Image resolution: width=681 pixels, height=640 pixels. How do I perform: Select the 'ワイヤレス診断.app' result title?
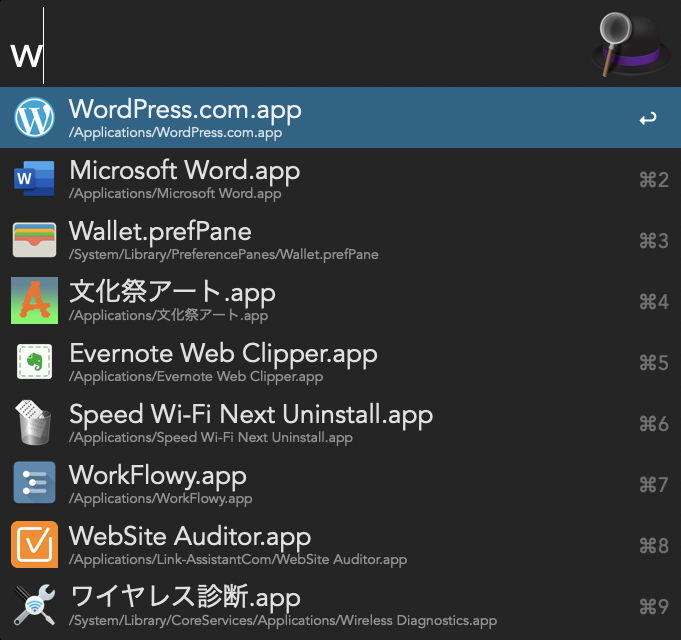point(185,597)
